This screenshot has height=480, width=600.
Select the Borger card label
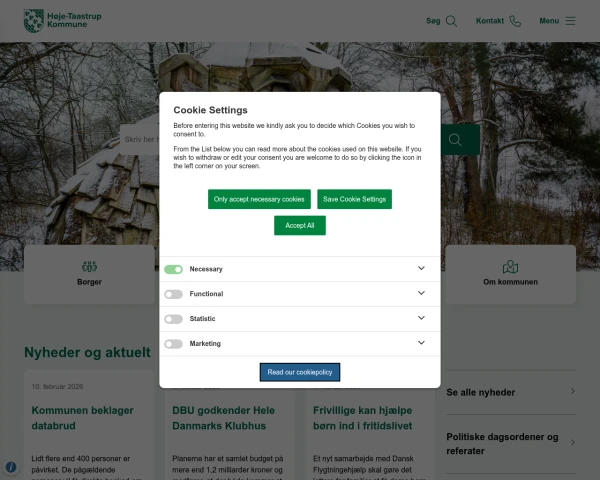pyautogui.click(x=89, y=282)
